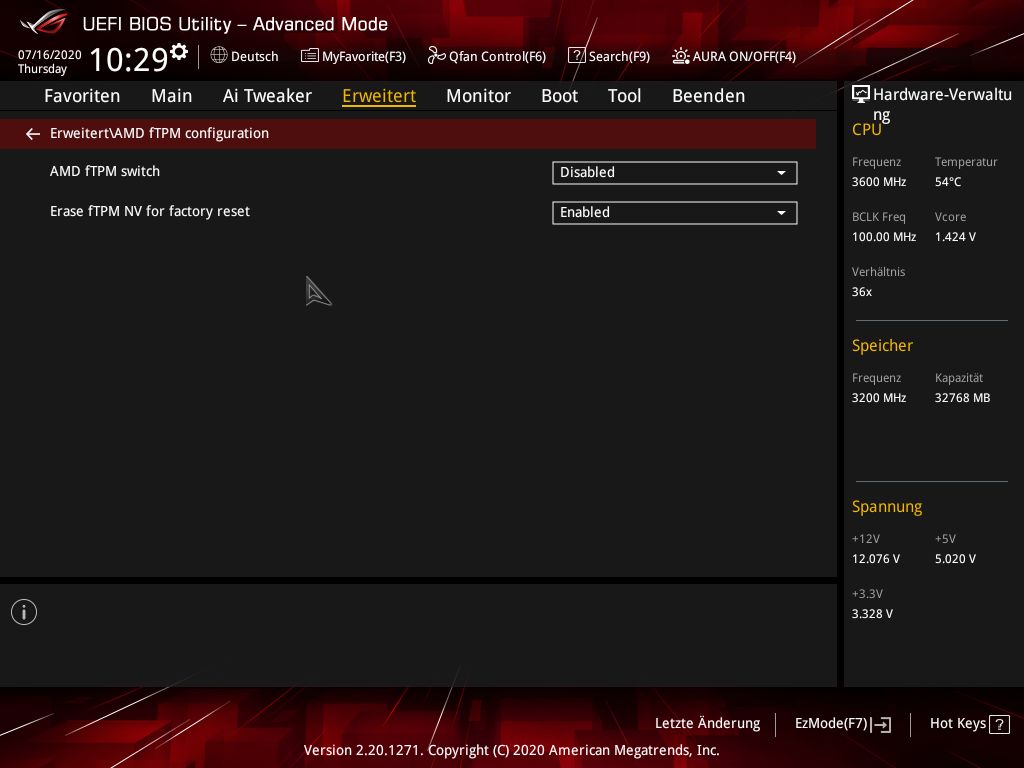Click the 07/16/2020 date

pos(50,55)
